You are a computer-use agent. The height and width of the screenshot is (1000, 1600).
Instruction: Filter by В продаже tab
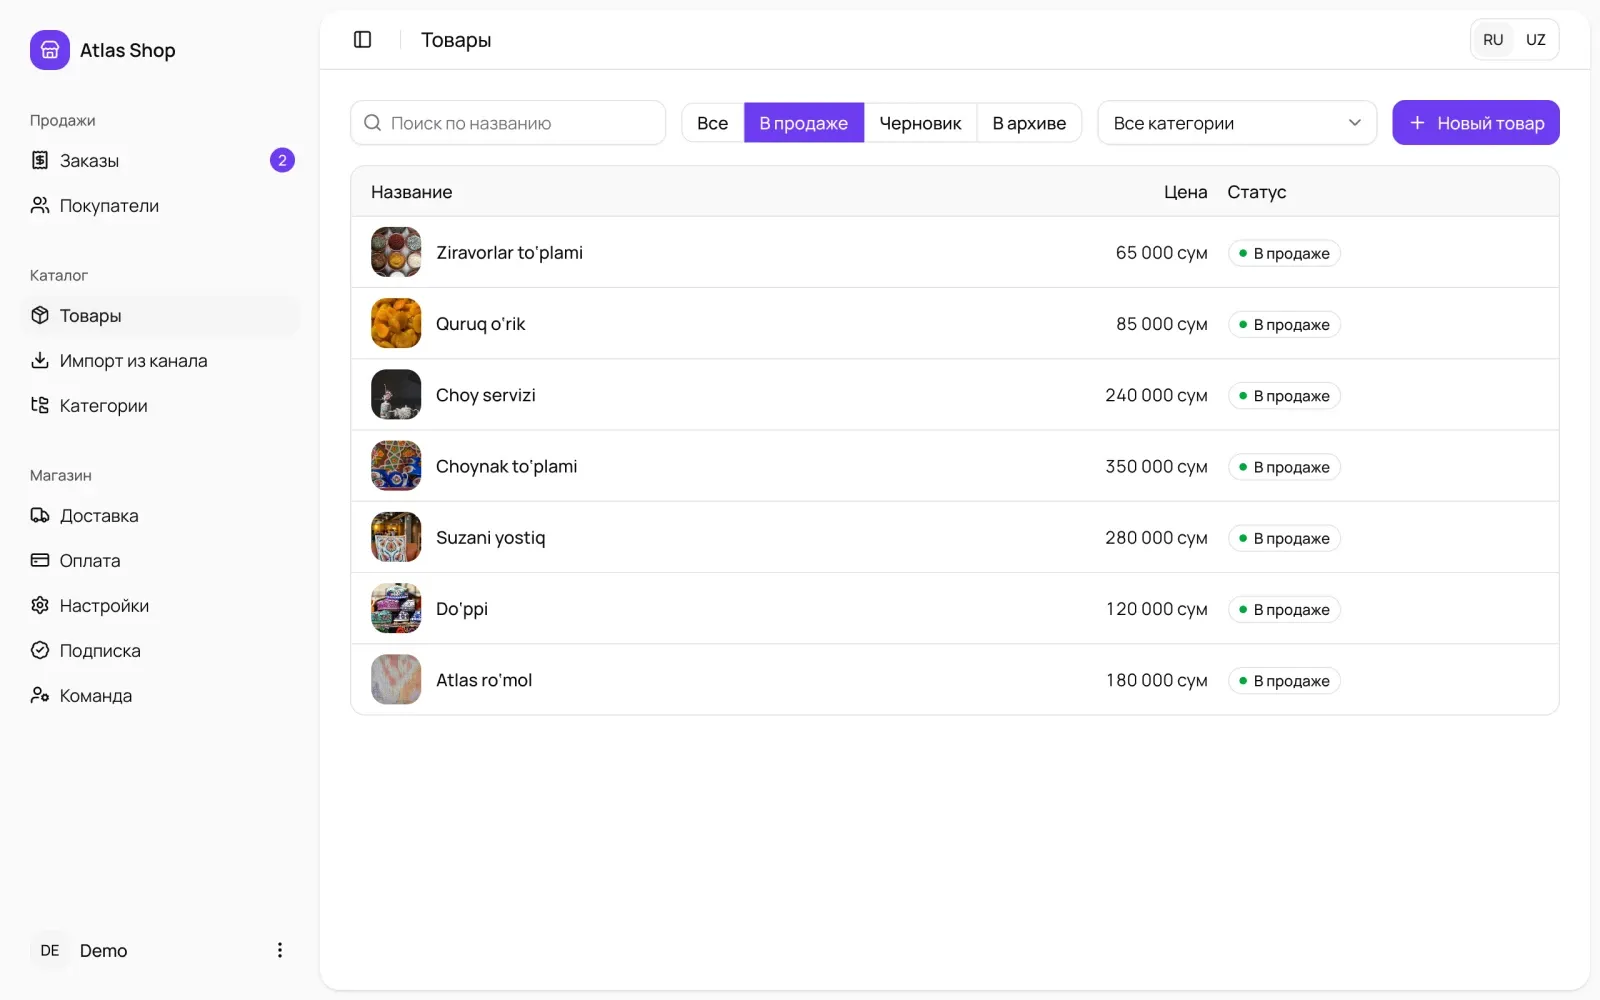[x=804, y=123]
